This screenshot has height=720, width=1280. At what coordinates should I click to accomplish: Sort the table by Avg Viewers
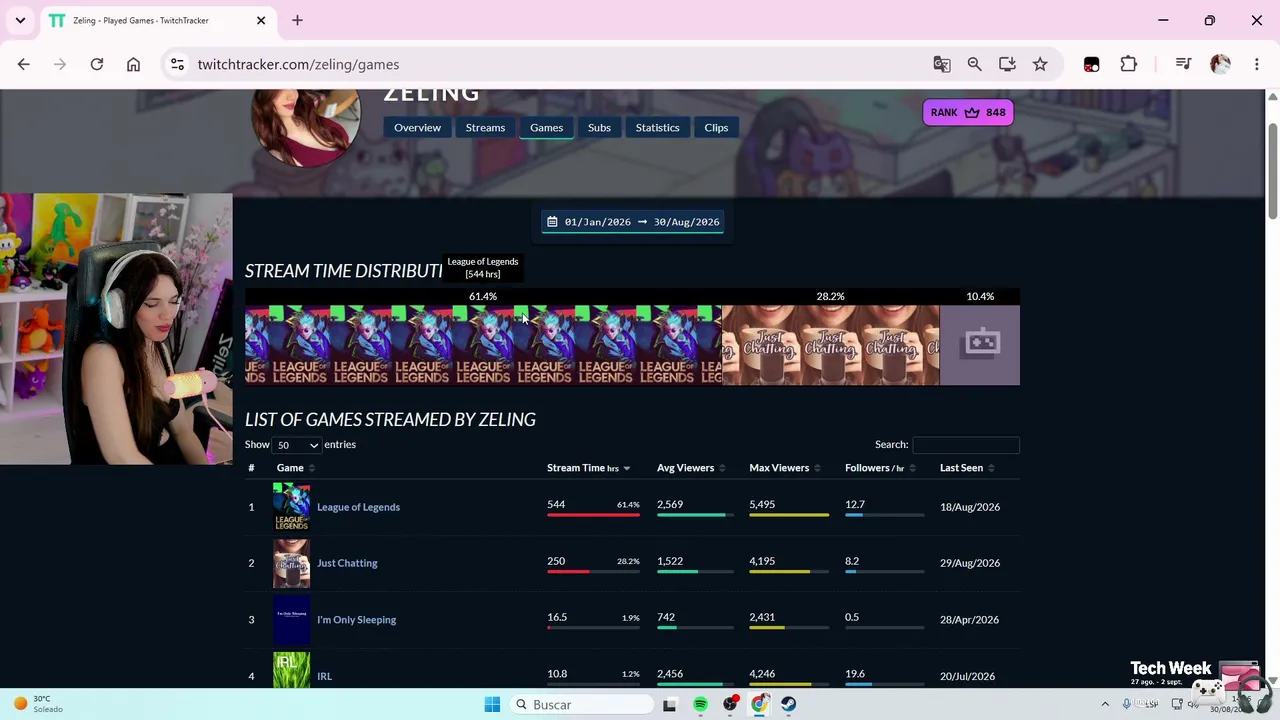point(691,468)
